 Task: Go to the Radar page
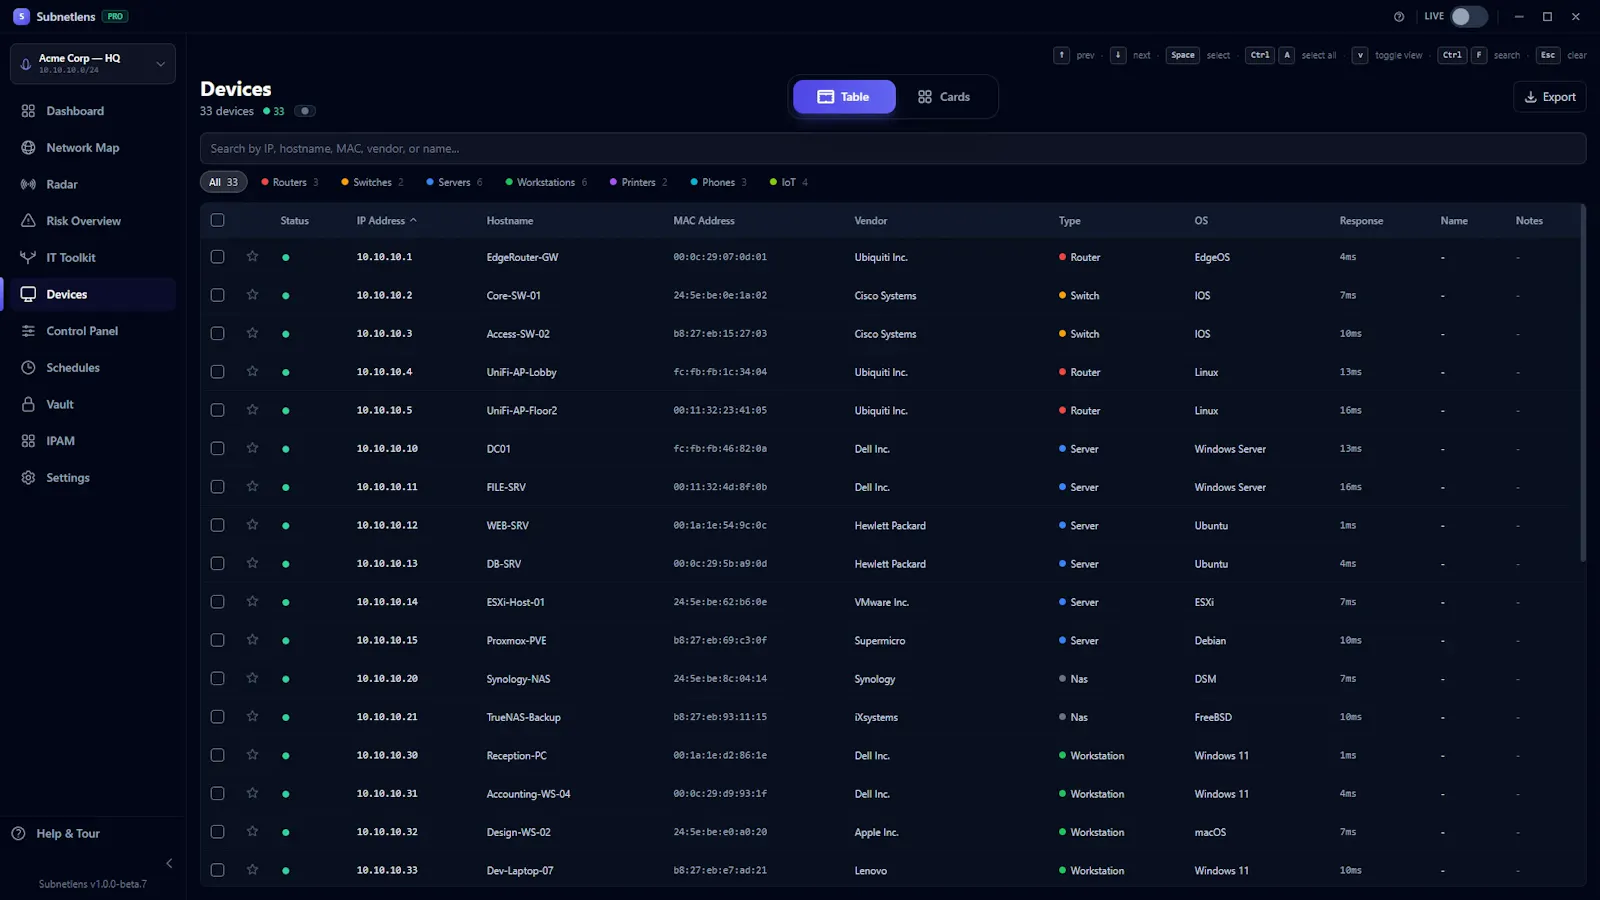92,184
